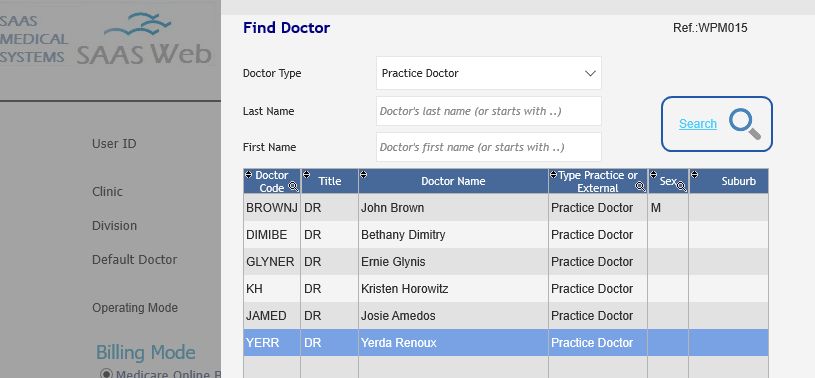Click the filter icon in Type Practice or External header
Screen dimensions: 815x378
640,187
